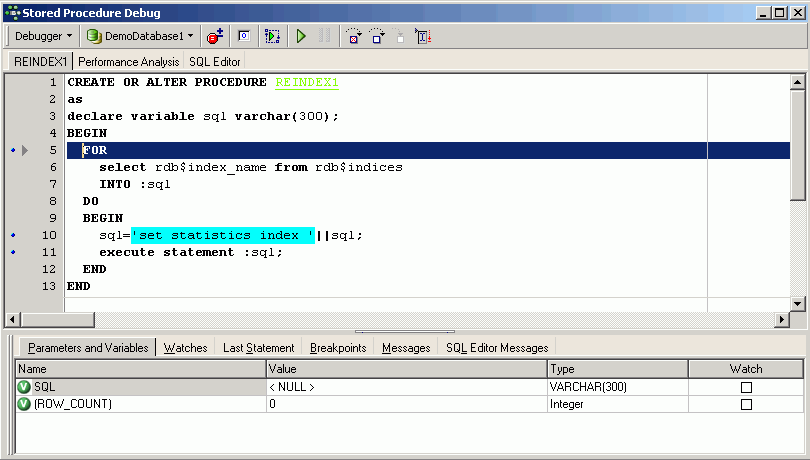Click the Run to Cursor icon
The height and width of the screenshot is (460, 810).
423,36
